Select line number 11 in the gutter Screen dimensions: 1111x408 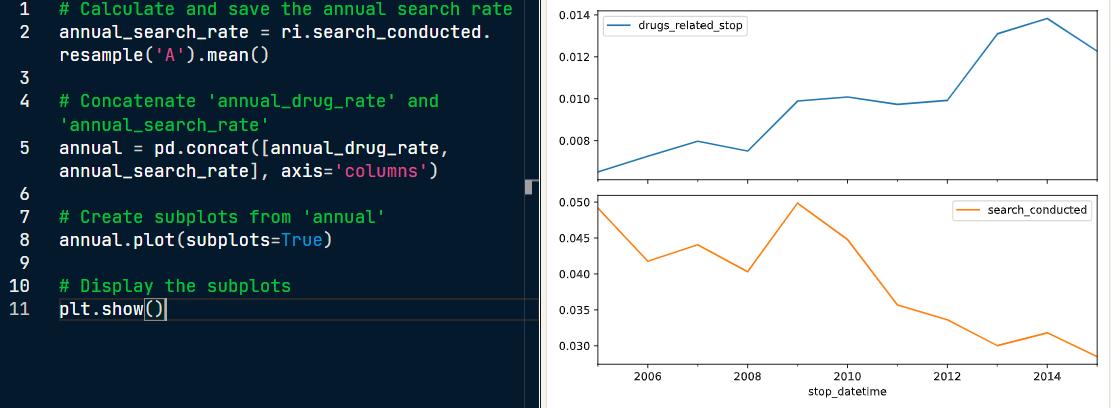[x=21, y=309]
